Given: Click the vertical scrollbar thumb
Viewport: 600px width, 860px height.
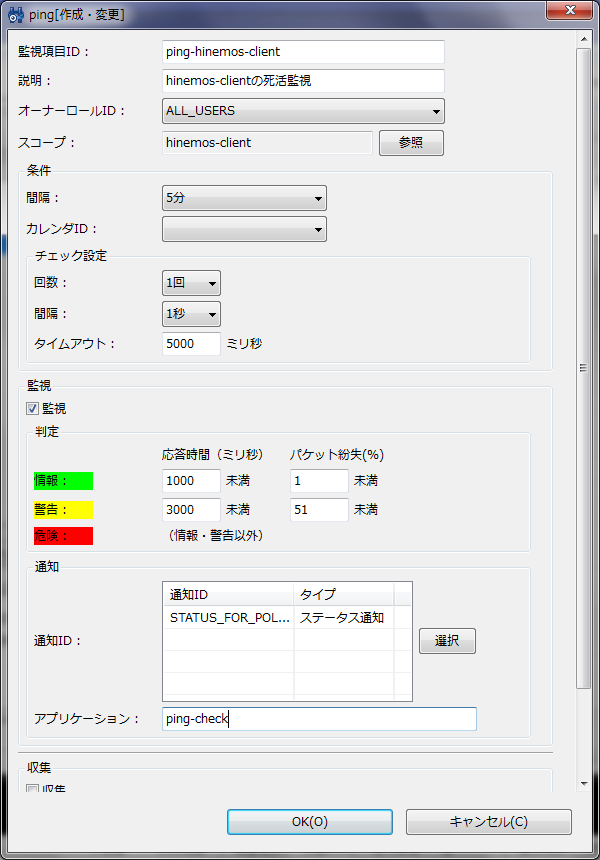Looking at the screenshot, I should click(584, 368).
